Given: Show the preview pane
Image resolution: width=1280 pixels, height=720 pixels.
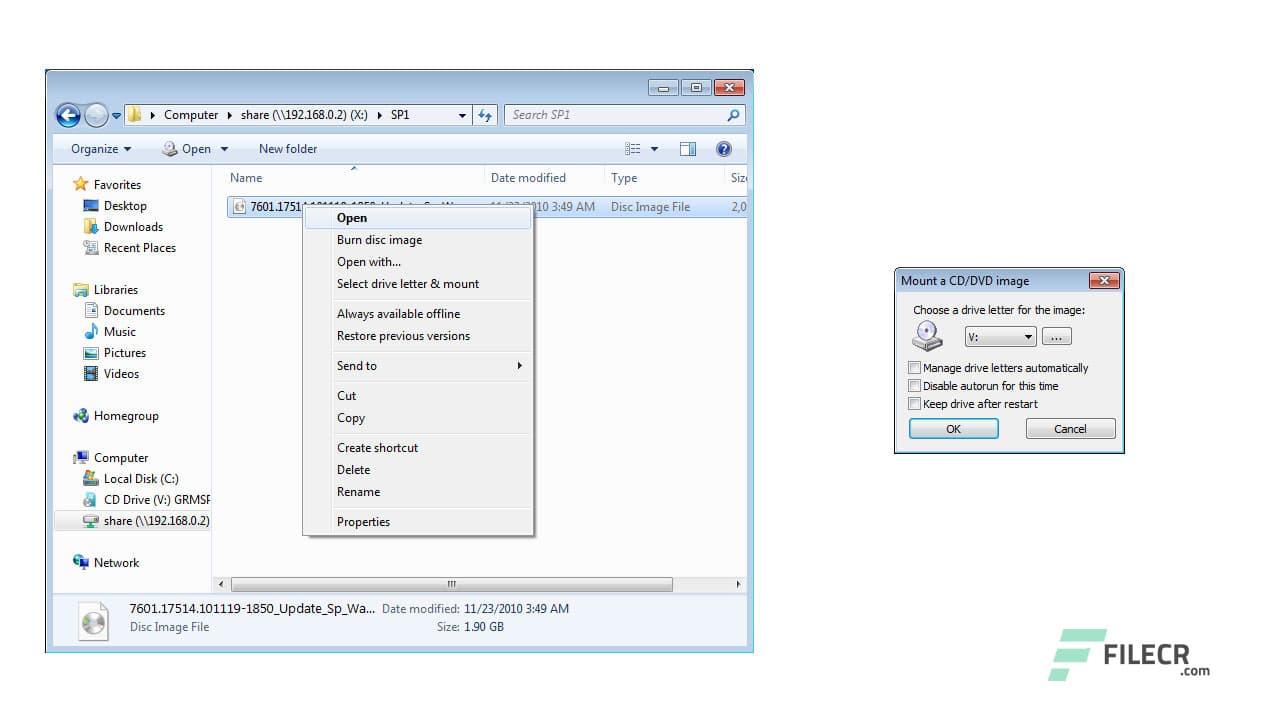Looking at the screenshot, I should (688, 148).
